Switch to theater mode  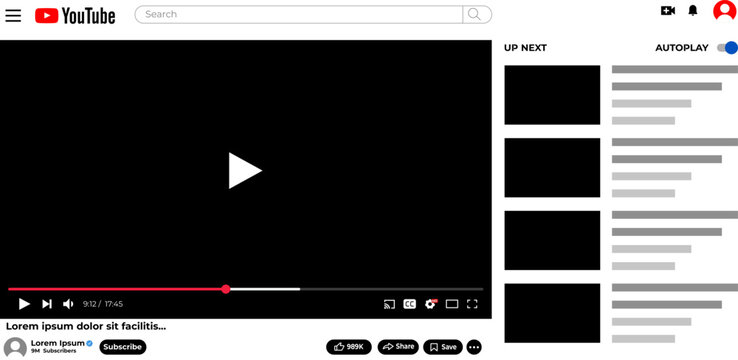[452, 304]
